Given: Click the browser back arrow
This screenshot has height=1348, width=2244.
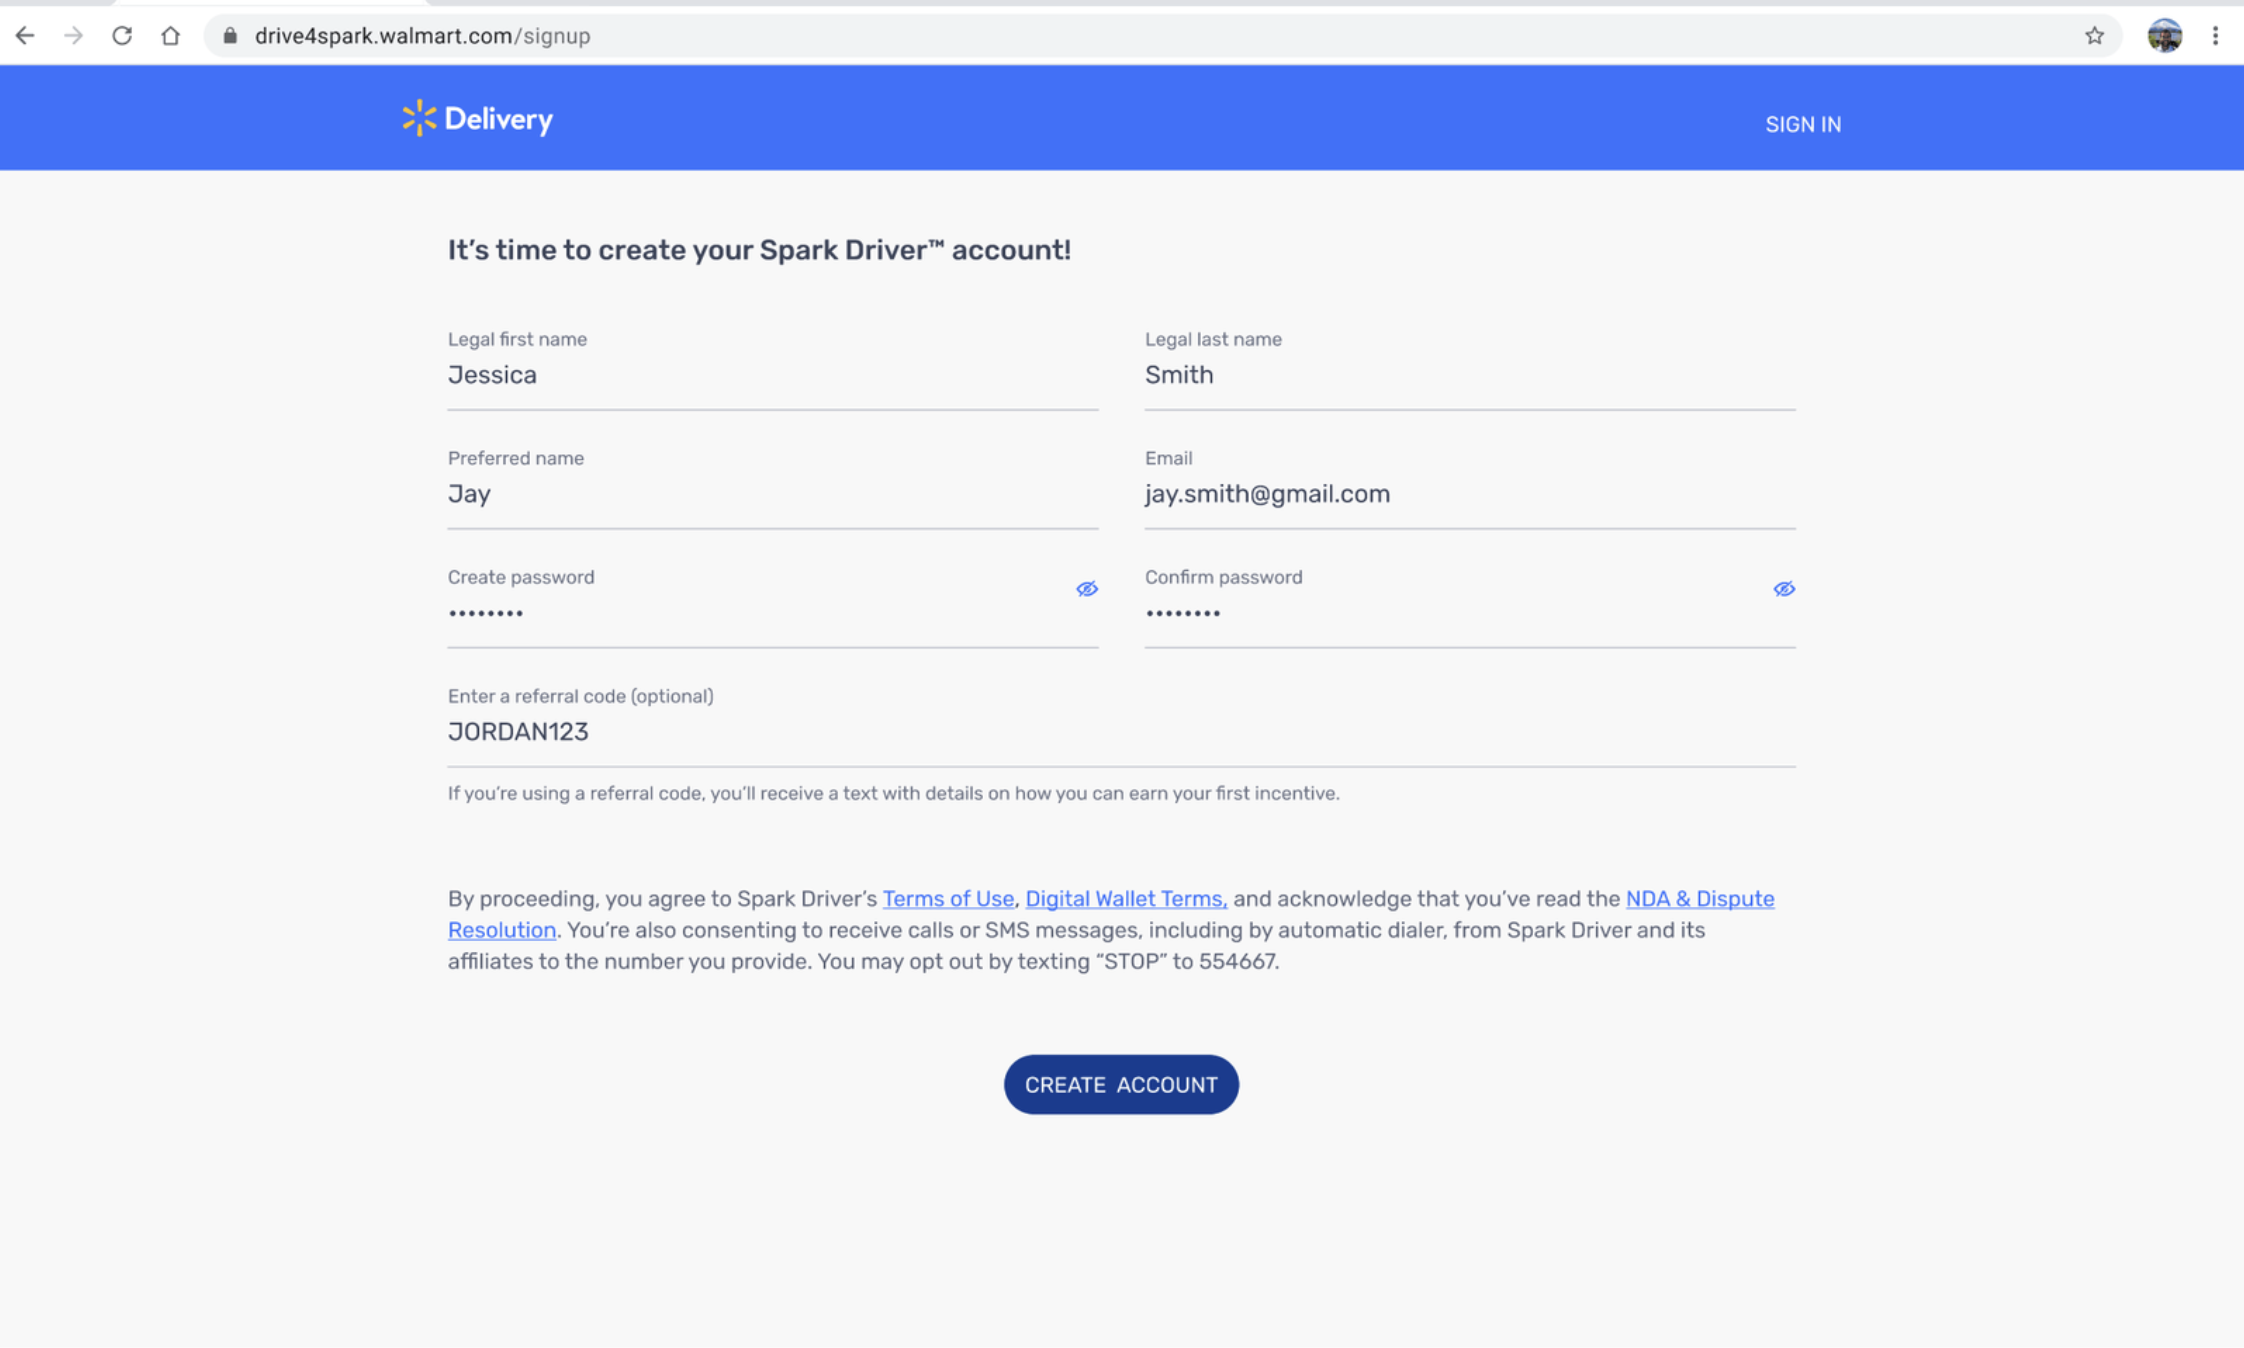Looking at the screenshot, I should (25, 36).
